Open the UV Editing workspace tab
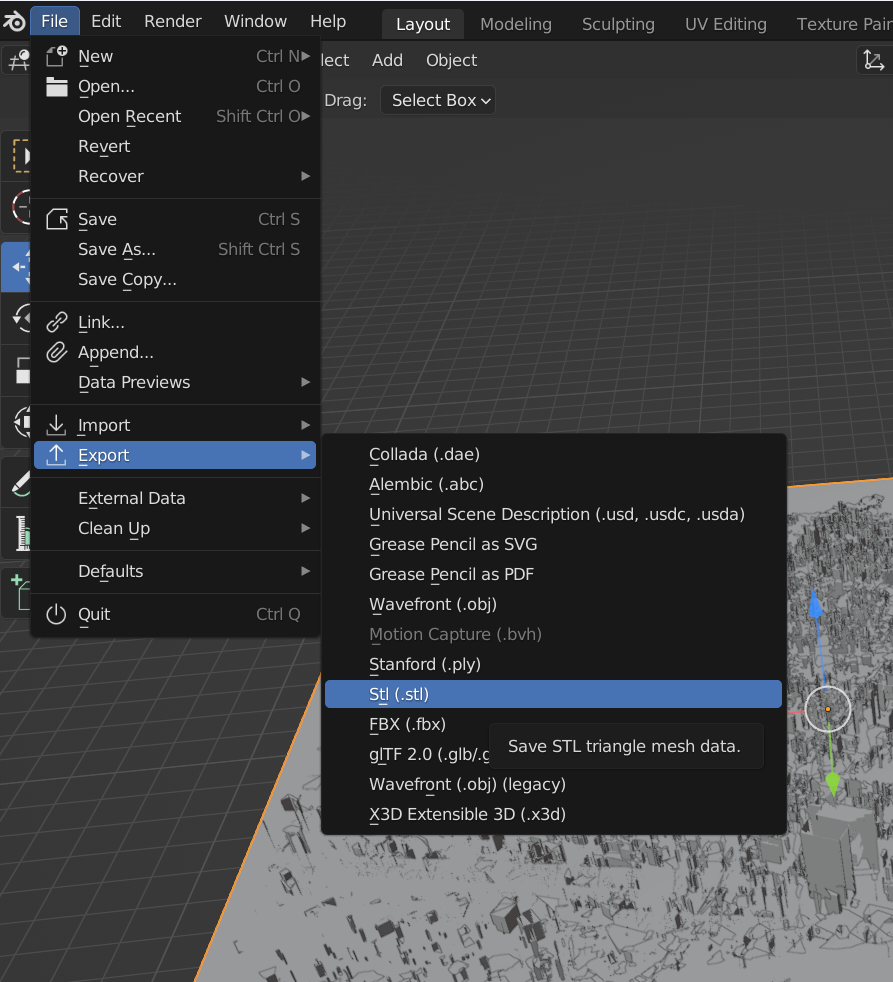 [x=725, y=24]
